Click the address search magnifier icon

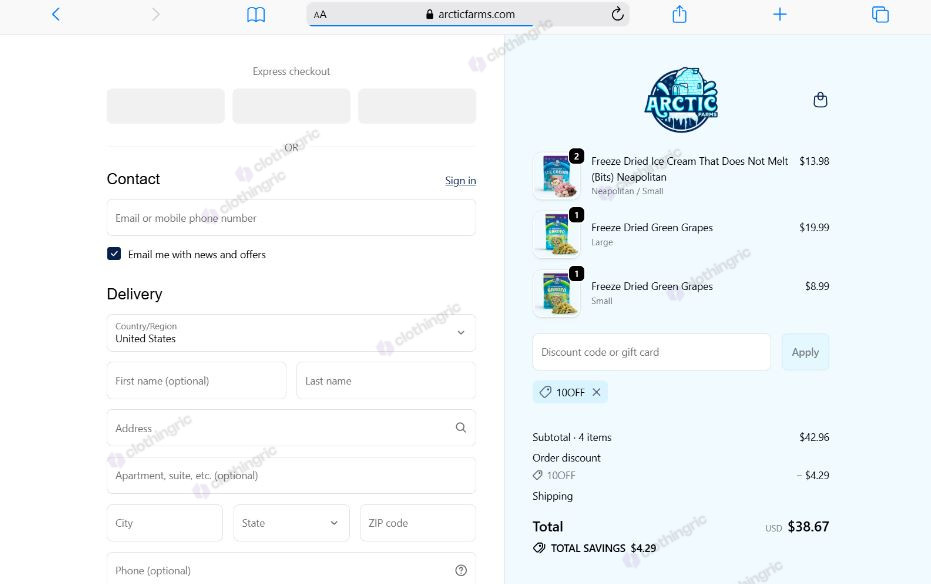(460, 427)
